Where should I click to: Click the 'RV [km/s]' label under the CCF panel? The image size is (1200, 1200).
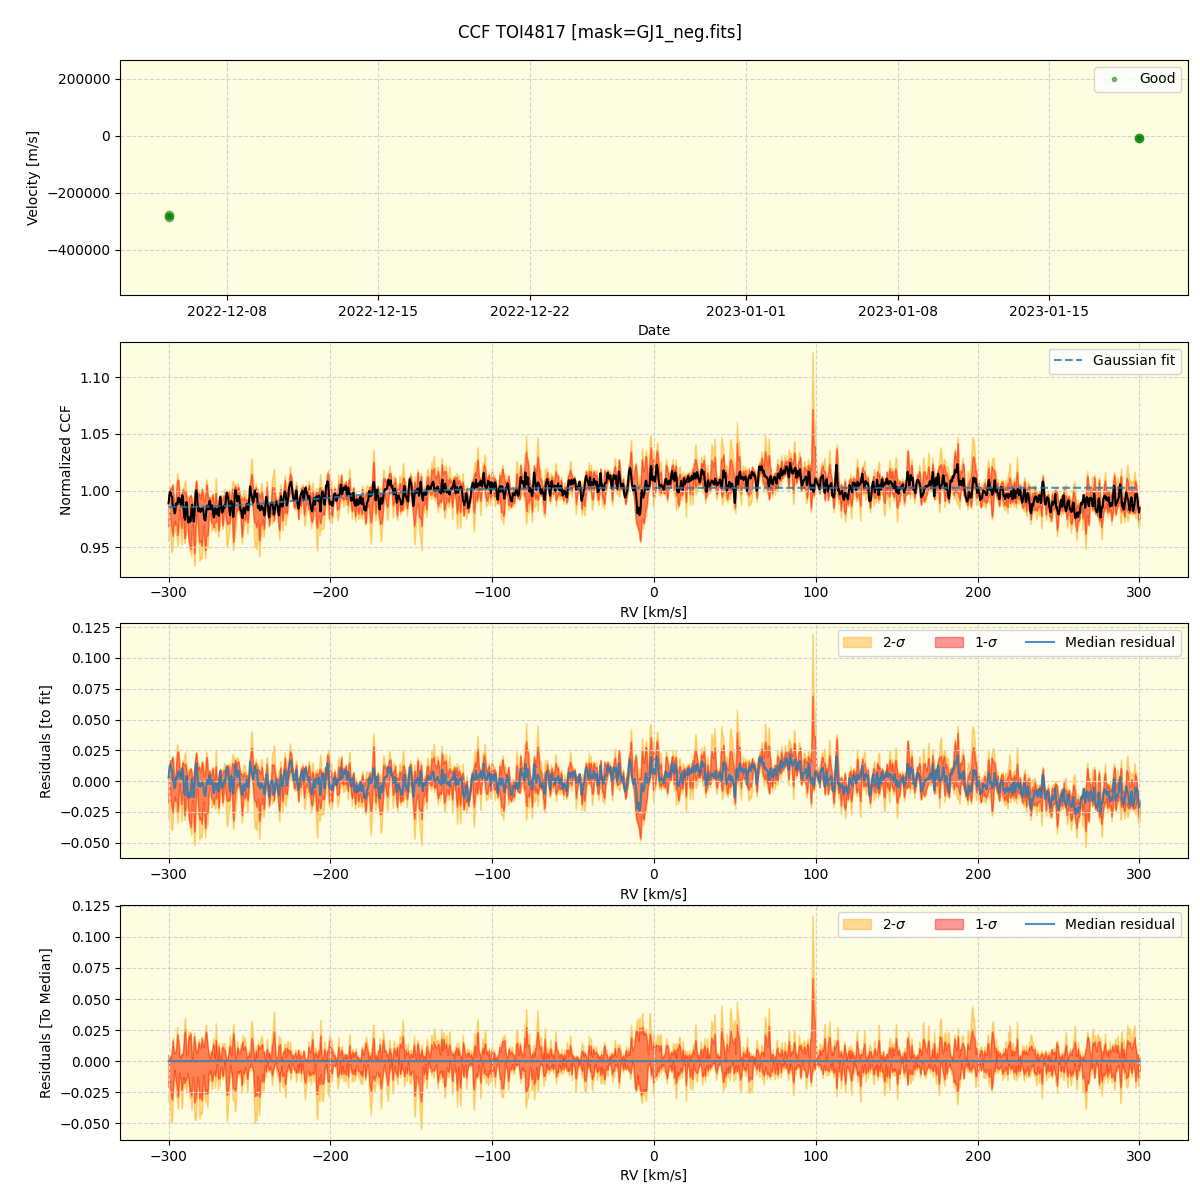[654, 612]
